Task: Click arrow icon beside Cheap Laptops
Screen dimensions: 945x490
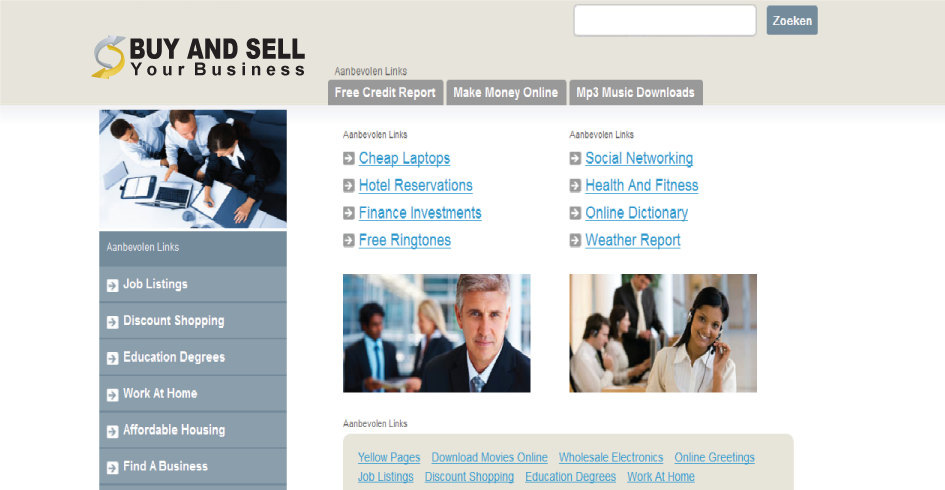Action: coord(348,159)
